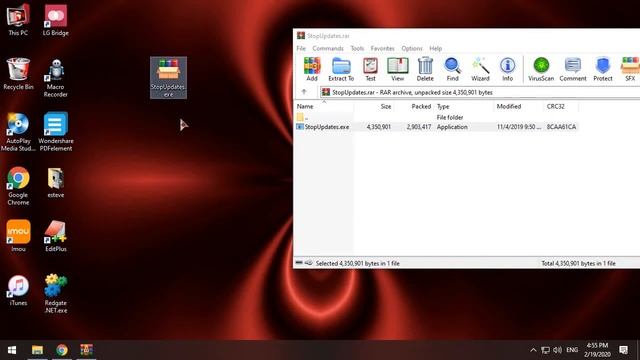Click the key icon in WinRAR status bar
The image size is (640, 360).
point(309,263)
